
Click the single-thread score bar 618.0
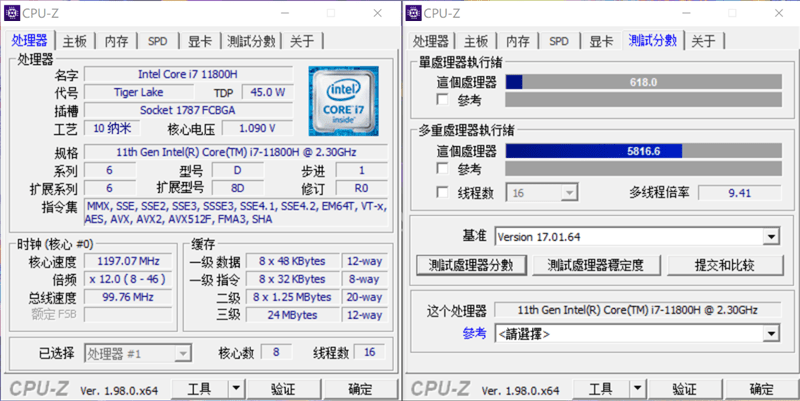tap(643, 82)
